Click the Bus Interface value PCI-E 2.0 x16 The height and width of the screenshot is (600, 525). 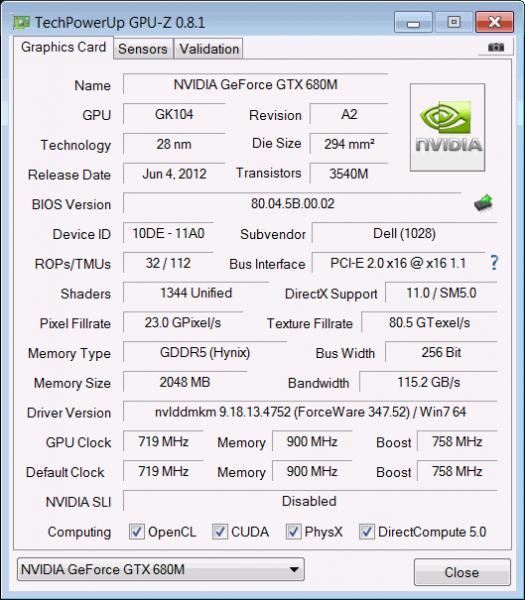click(x=398, y=263)
